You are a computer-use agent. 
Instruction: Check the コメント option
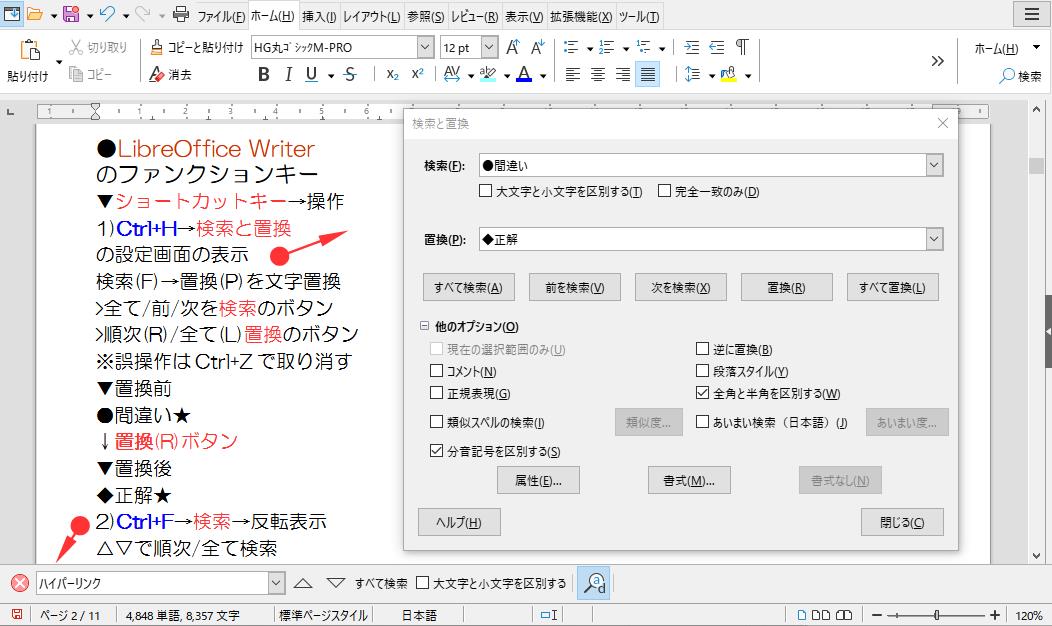(436, 371)
